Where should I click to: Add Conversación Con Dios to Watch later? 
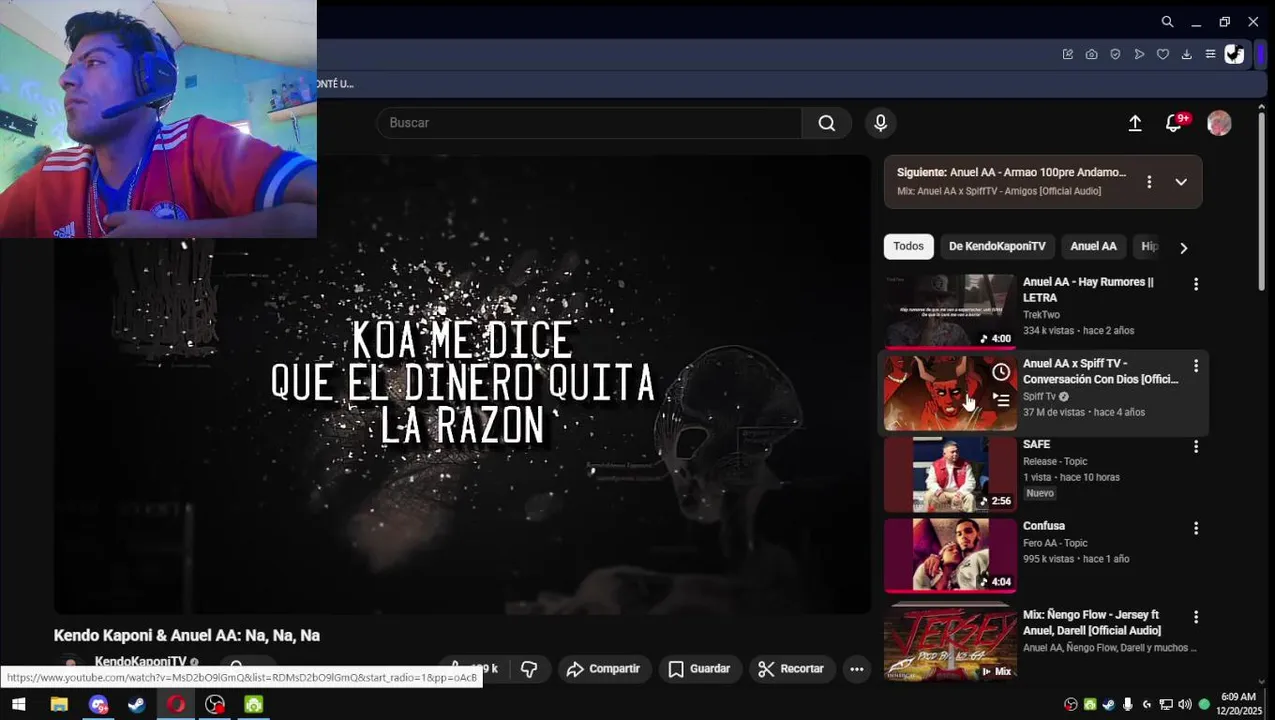coord(1001,372)
